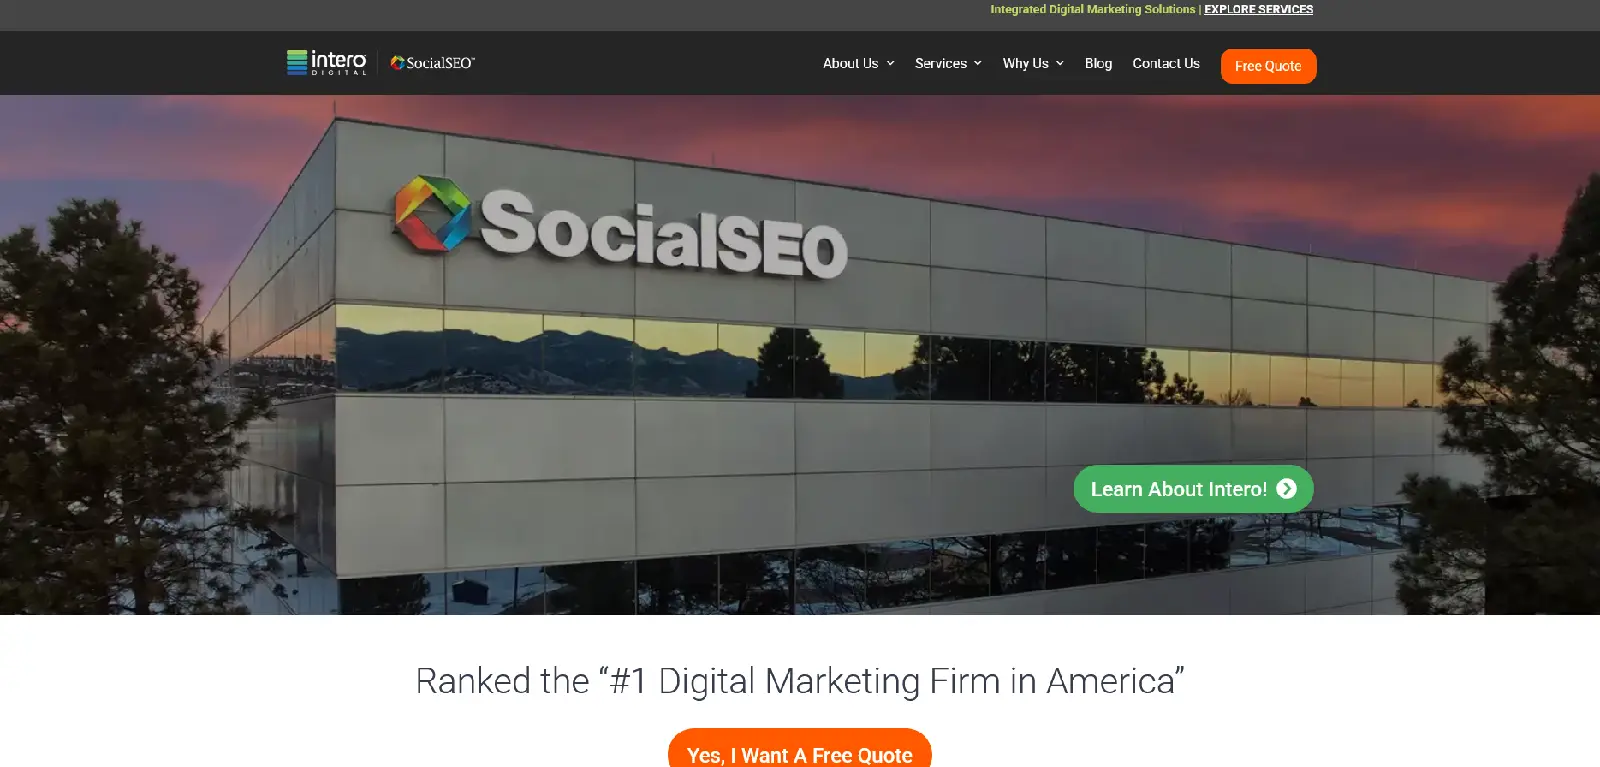Click the Ranked #1 Digital Marketing Firm heading
The image size is (1600, 767).
click(800, 681)
